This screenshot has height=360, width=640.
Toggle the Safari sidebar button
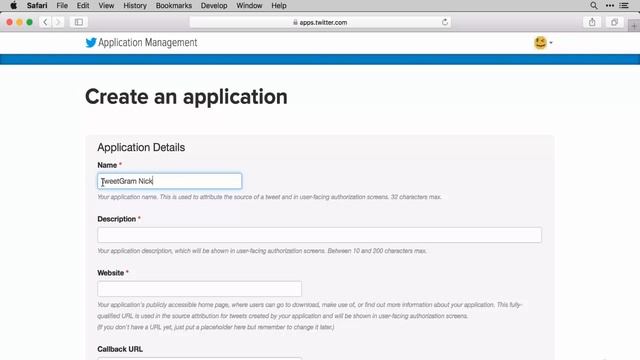click(x=79, y=22)
